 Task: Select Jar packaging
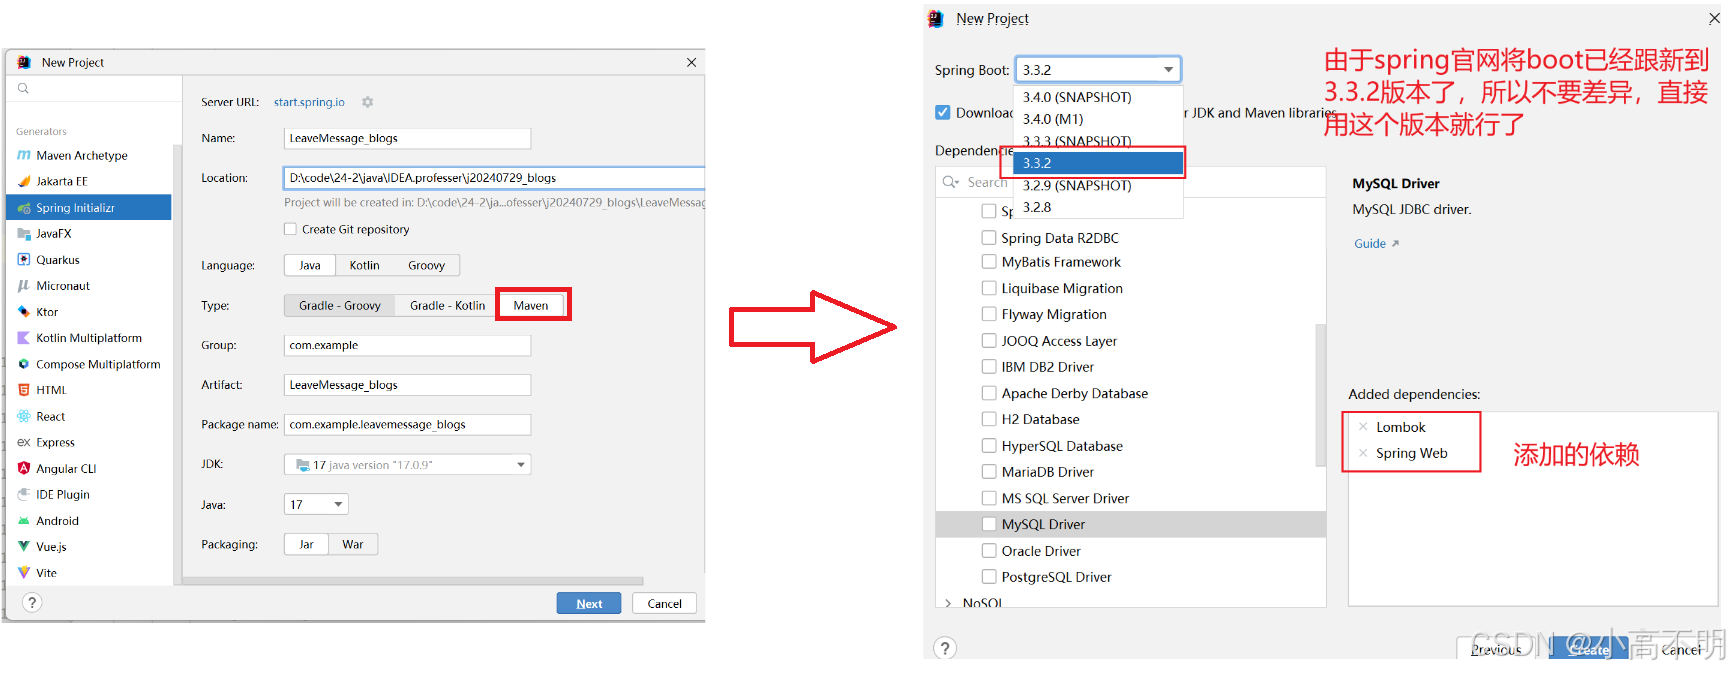(x=306, y=544)
